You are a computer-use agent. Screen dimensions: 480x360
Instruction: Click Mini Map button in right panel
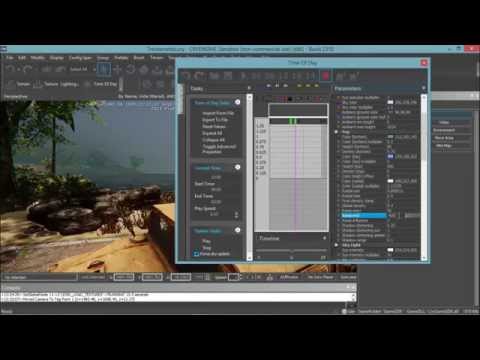[x=444, y=146]
